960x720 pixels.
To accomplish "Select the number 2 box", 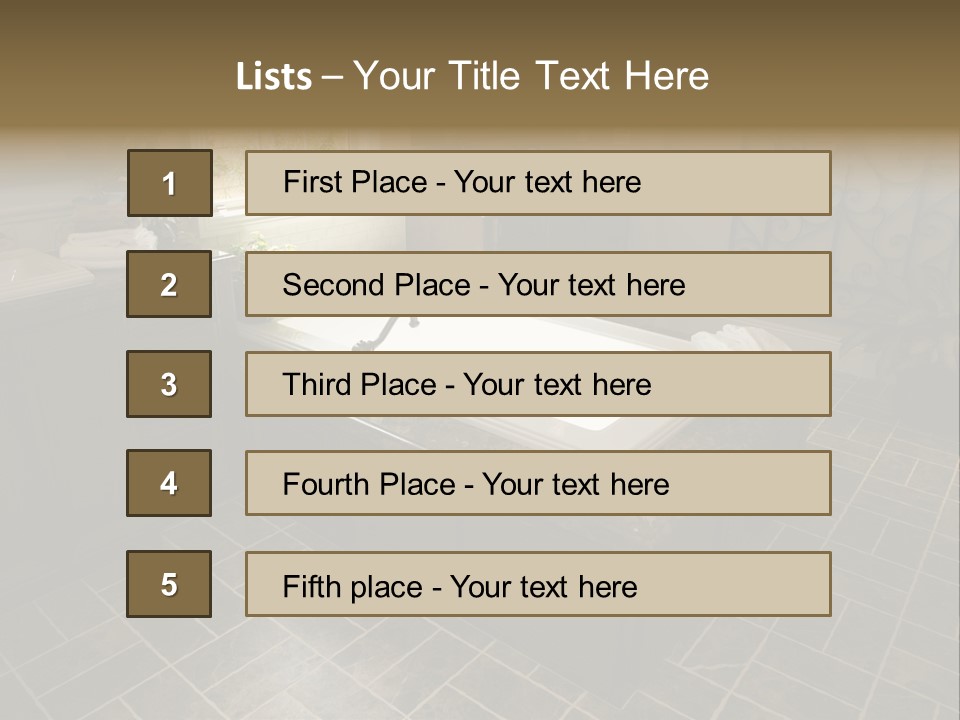I will [x=169, y=284].
